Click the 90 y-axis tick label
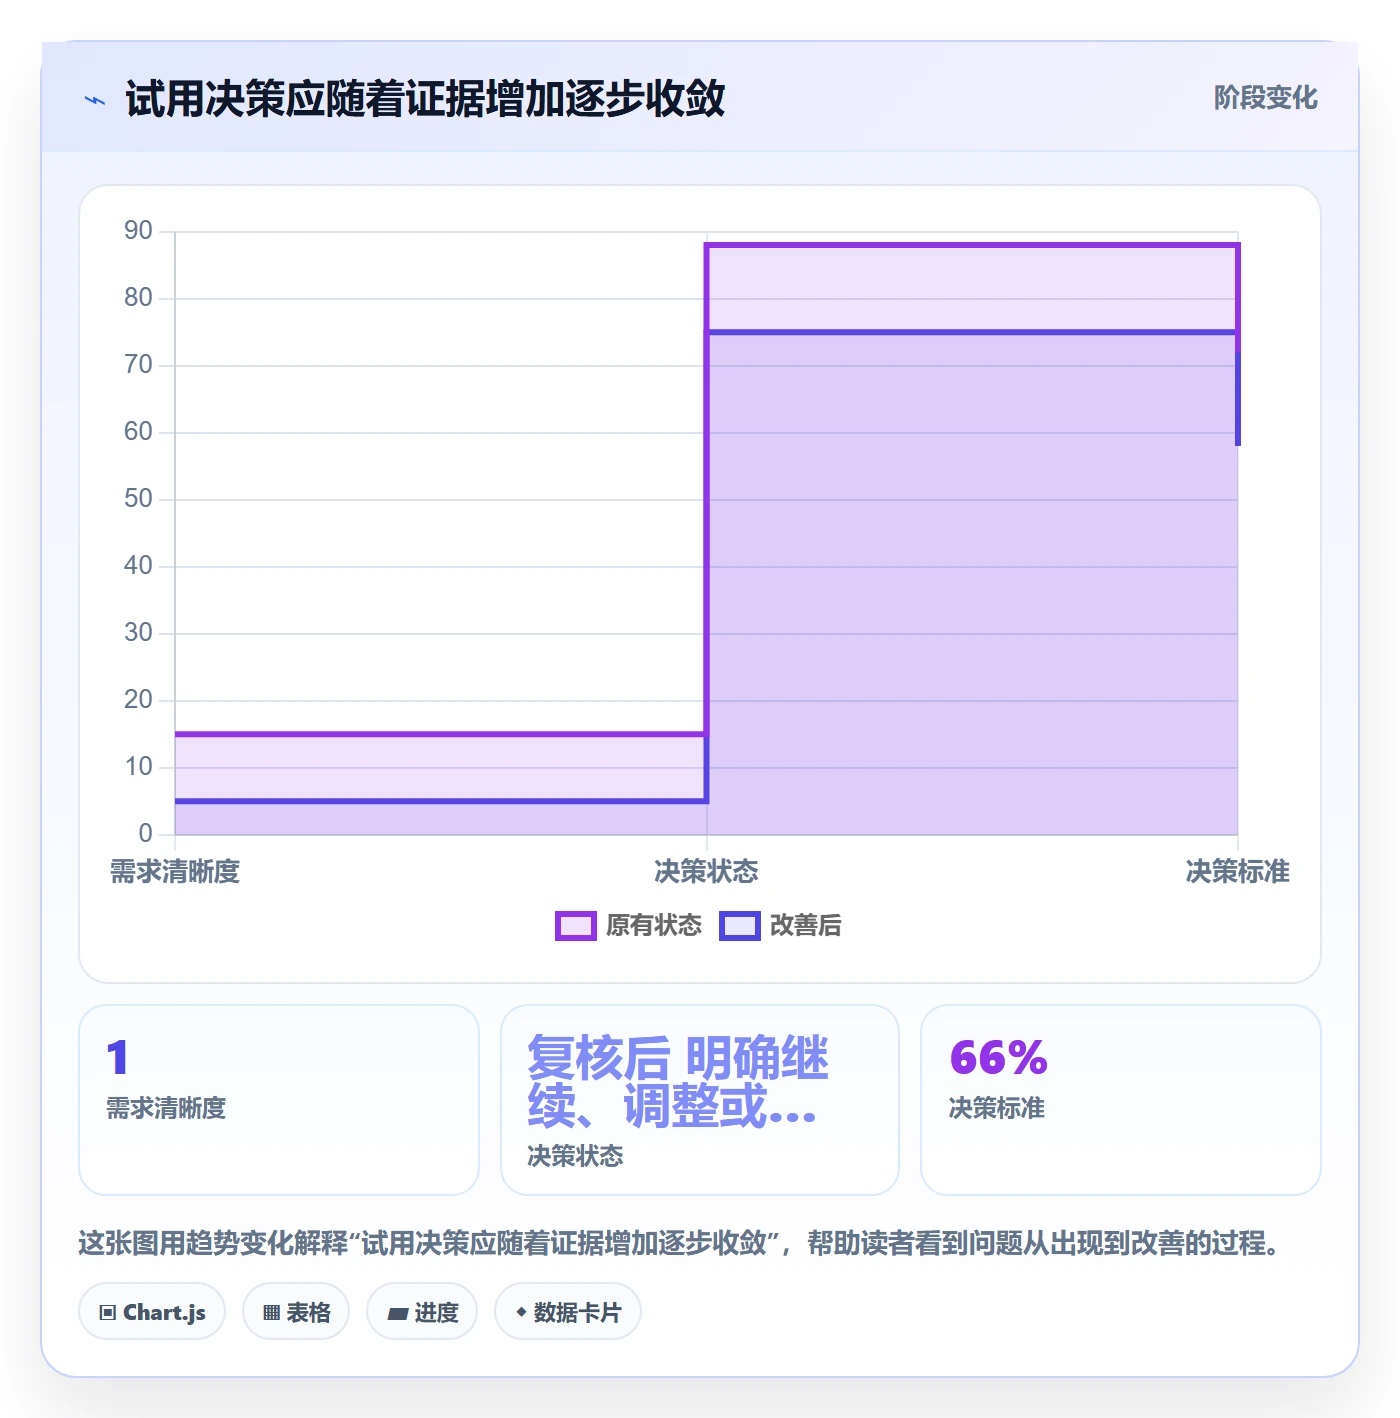 [x=138, y=231]
